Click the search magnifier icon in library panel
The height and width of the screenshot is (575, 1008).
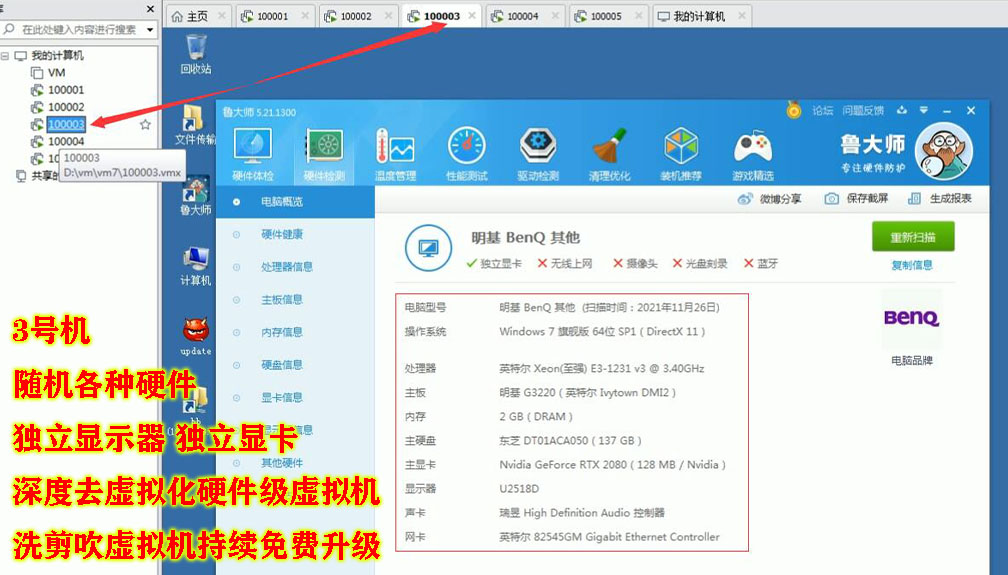(9, 29)
